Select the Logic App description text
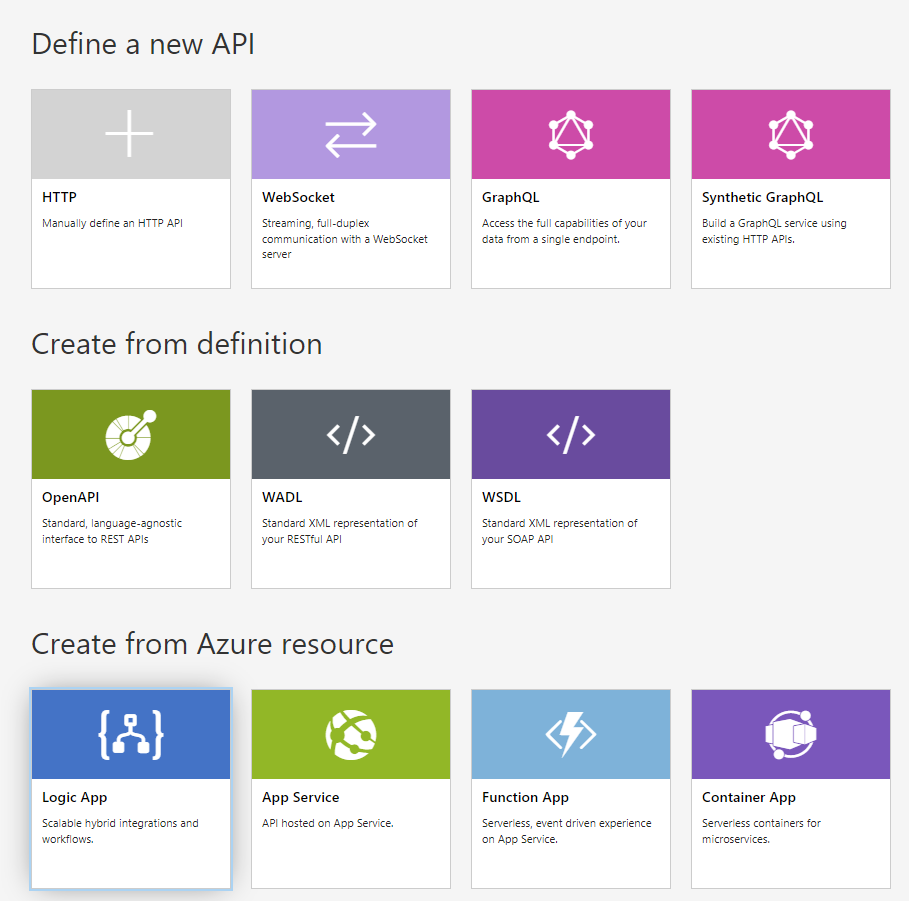 pos(120,831)
